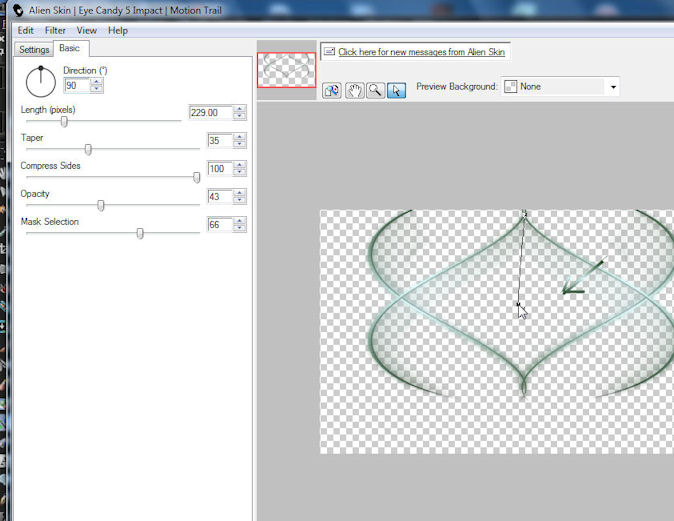Switch to the Settings tab

coord(34,49)
